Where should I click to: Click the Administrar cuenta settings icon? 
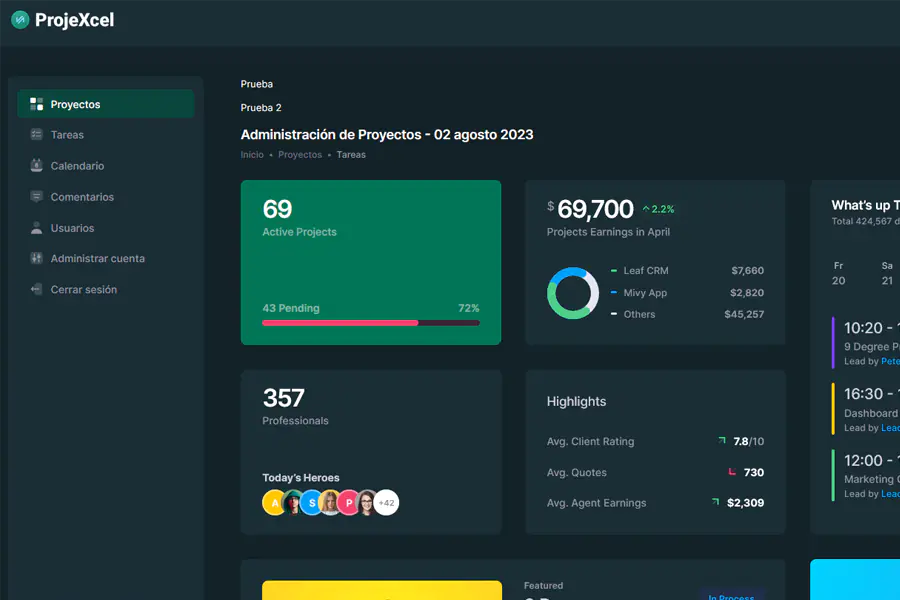pos(37,258)
